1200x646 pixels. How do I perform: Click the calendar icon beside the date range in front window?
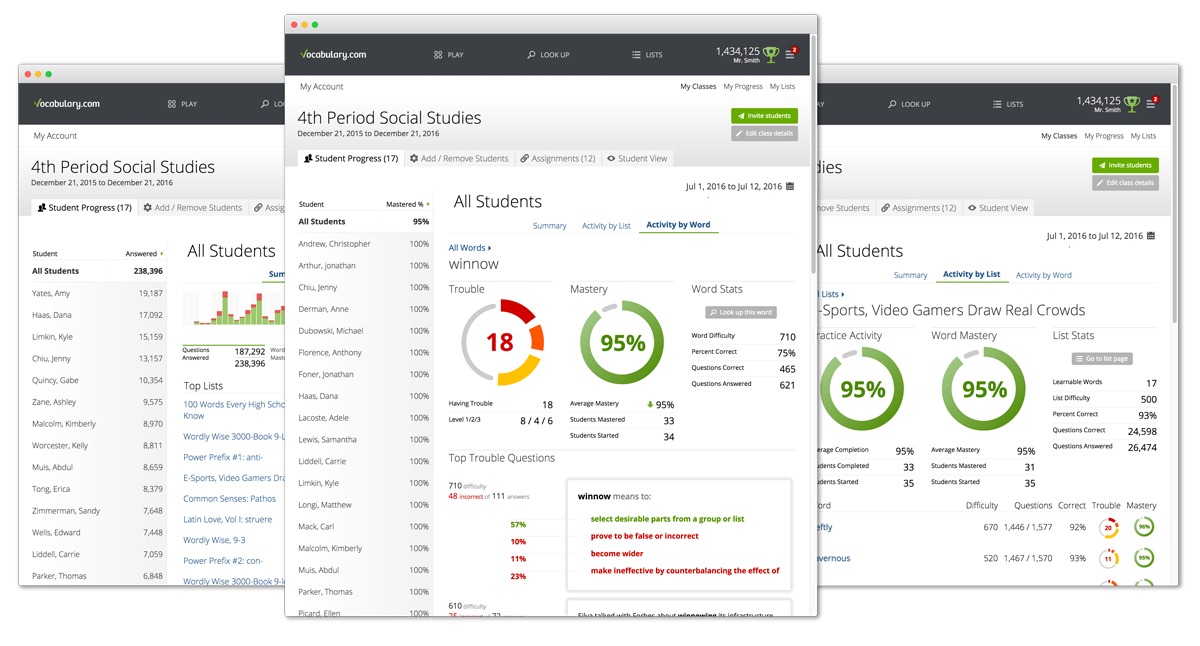(x=790, y=186)
